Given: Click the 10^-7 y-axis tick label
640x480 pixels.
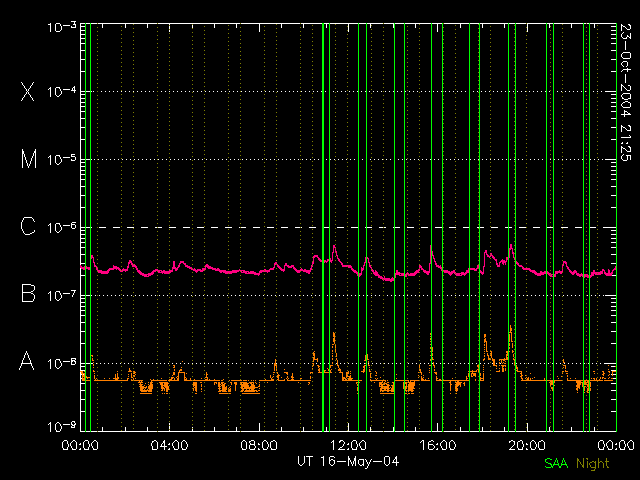Looking at the screenshot, I should 62,295.
